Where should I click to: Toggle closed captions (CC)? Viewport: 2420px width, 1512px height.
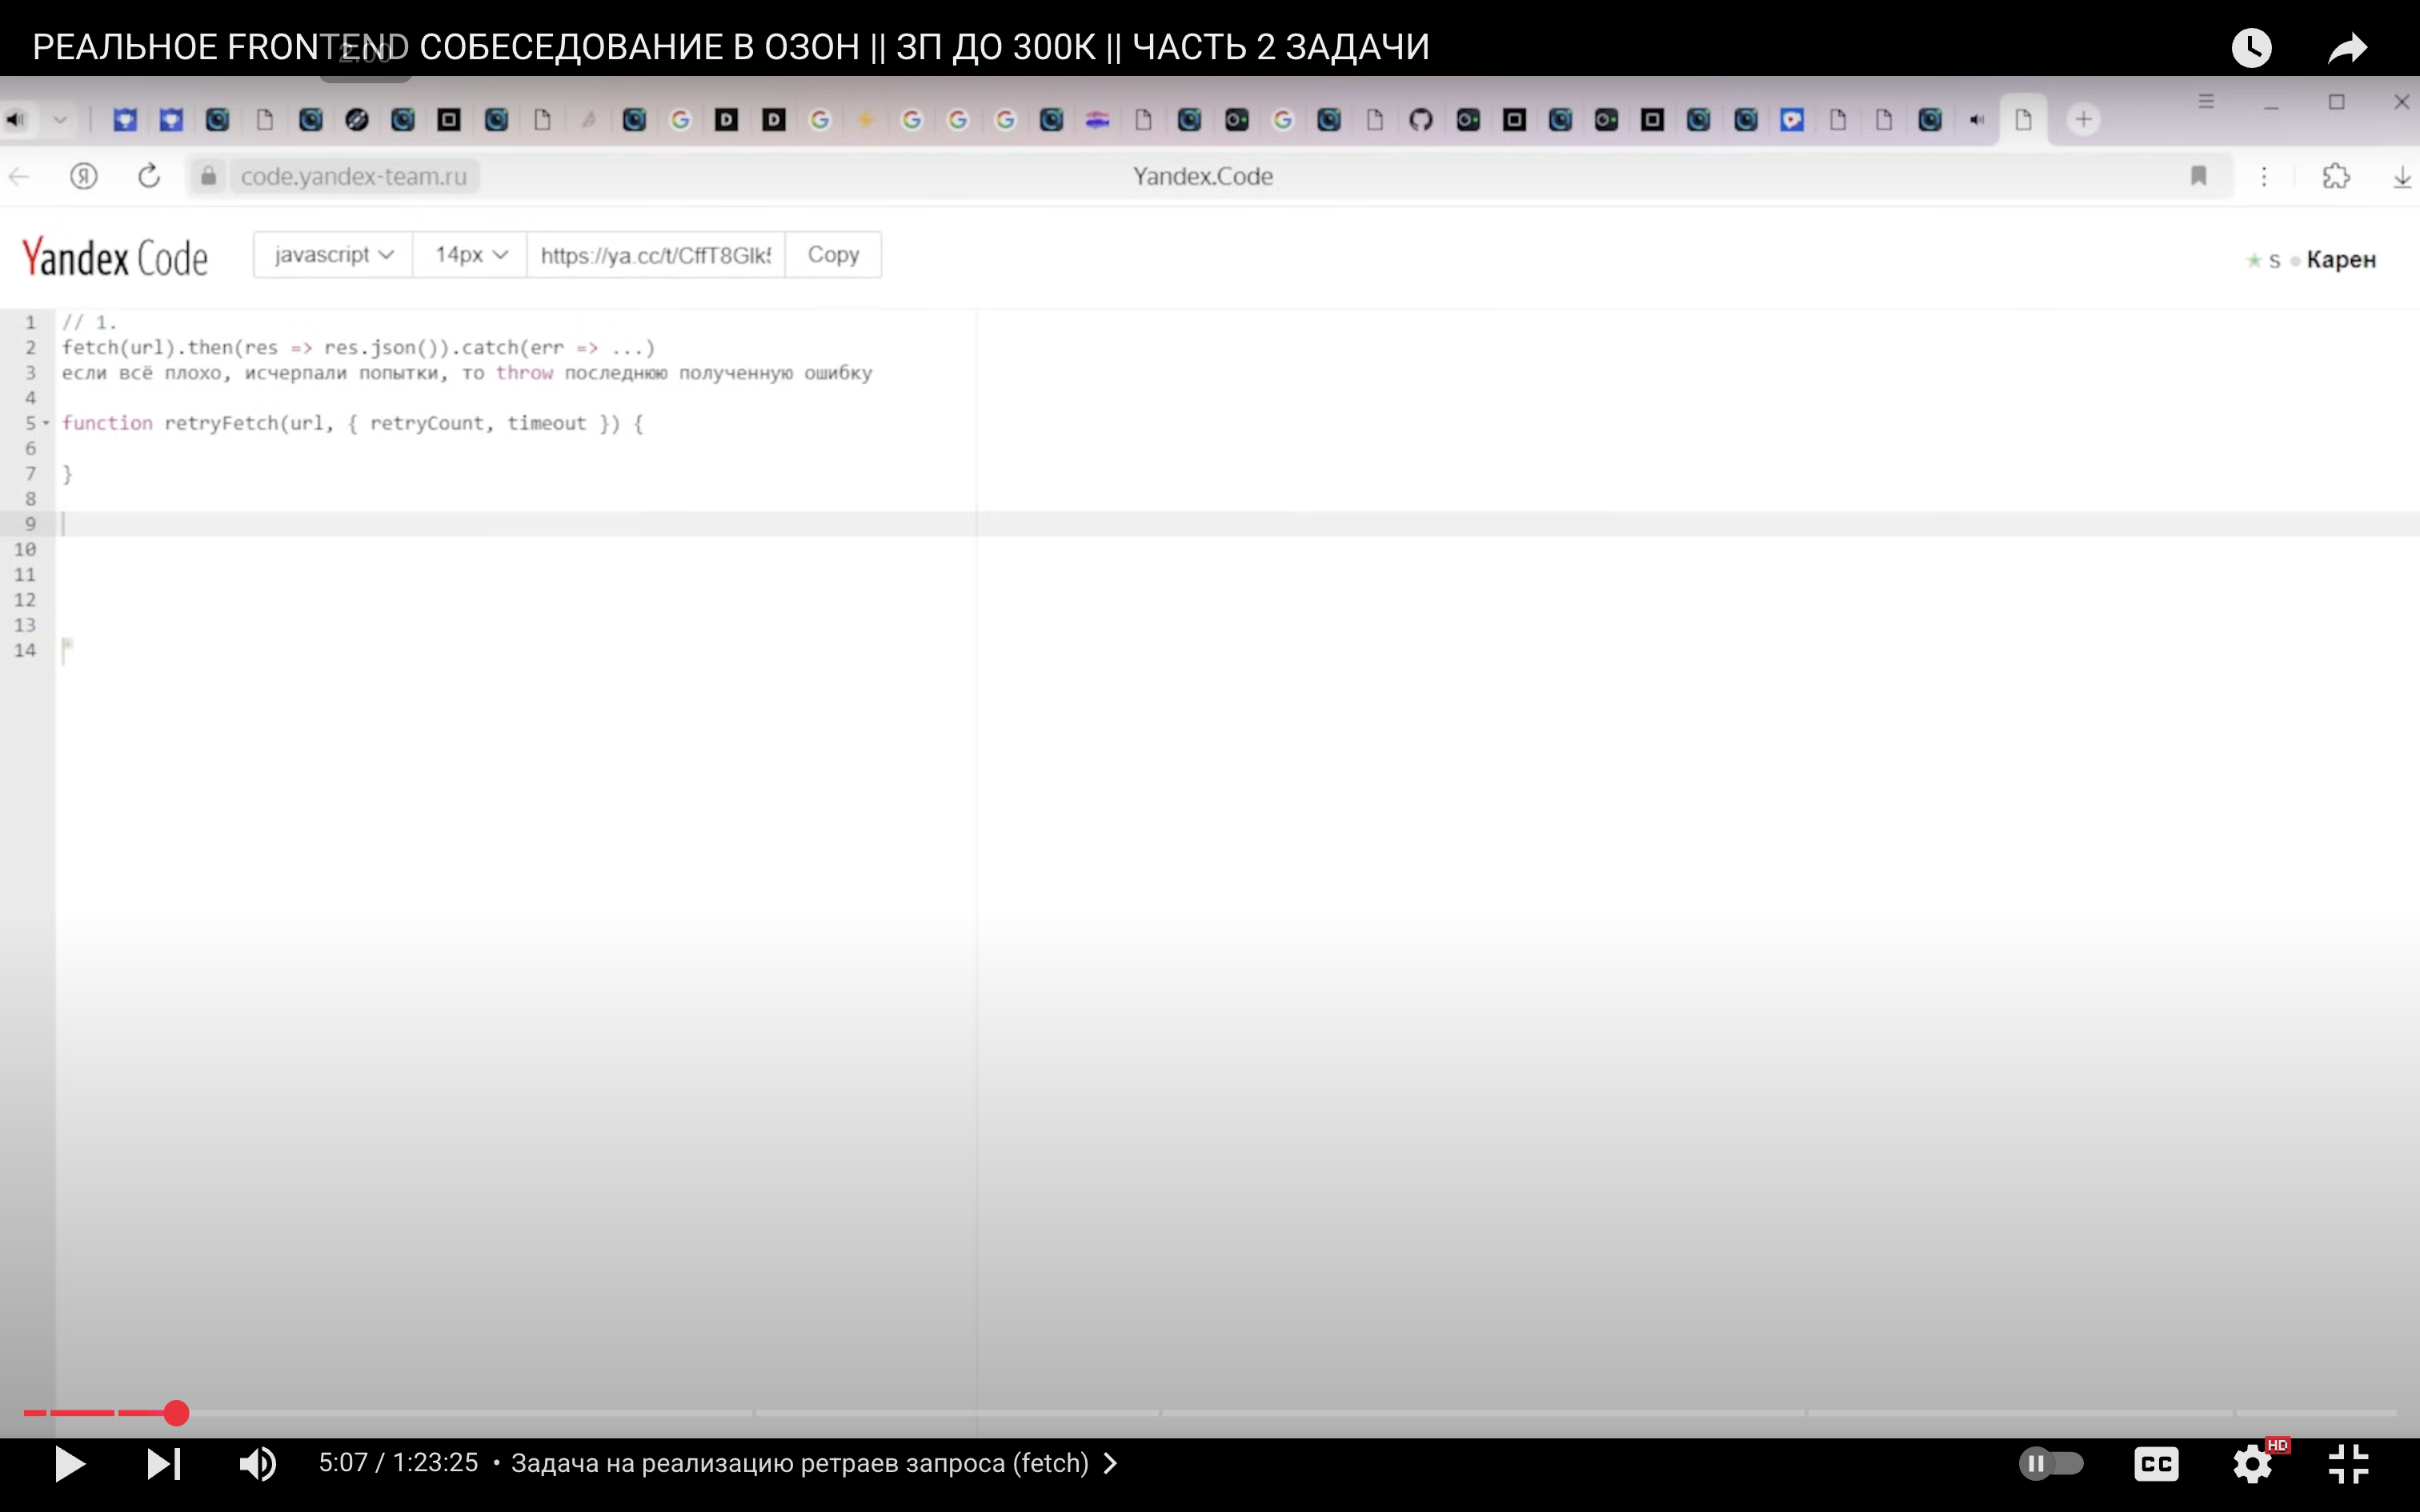(x=2156, y=1464)
